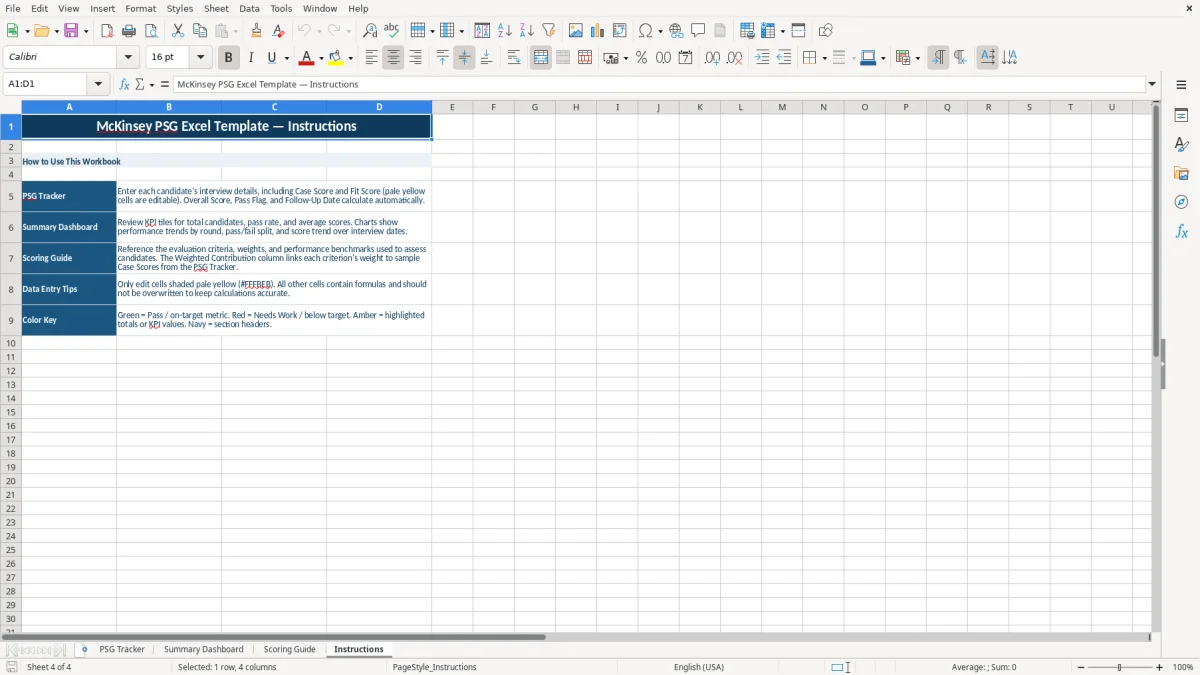Insert Image icon
1200x675 pixels.
(576, 31)
